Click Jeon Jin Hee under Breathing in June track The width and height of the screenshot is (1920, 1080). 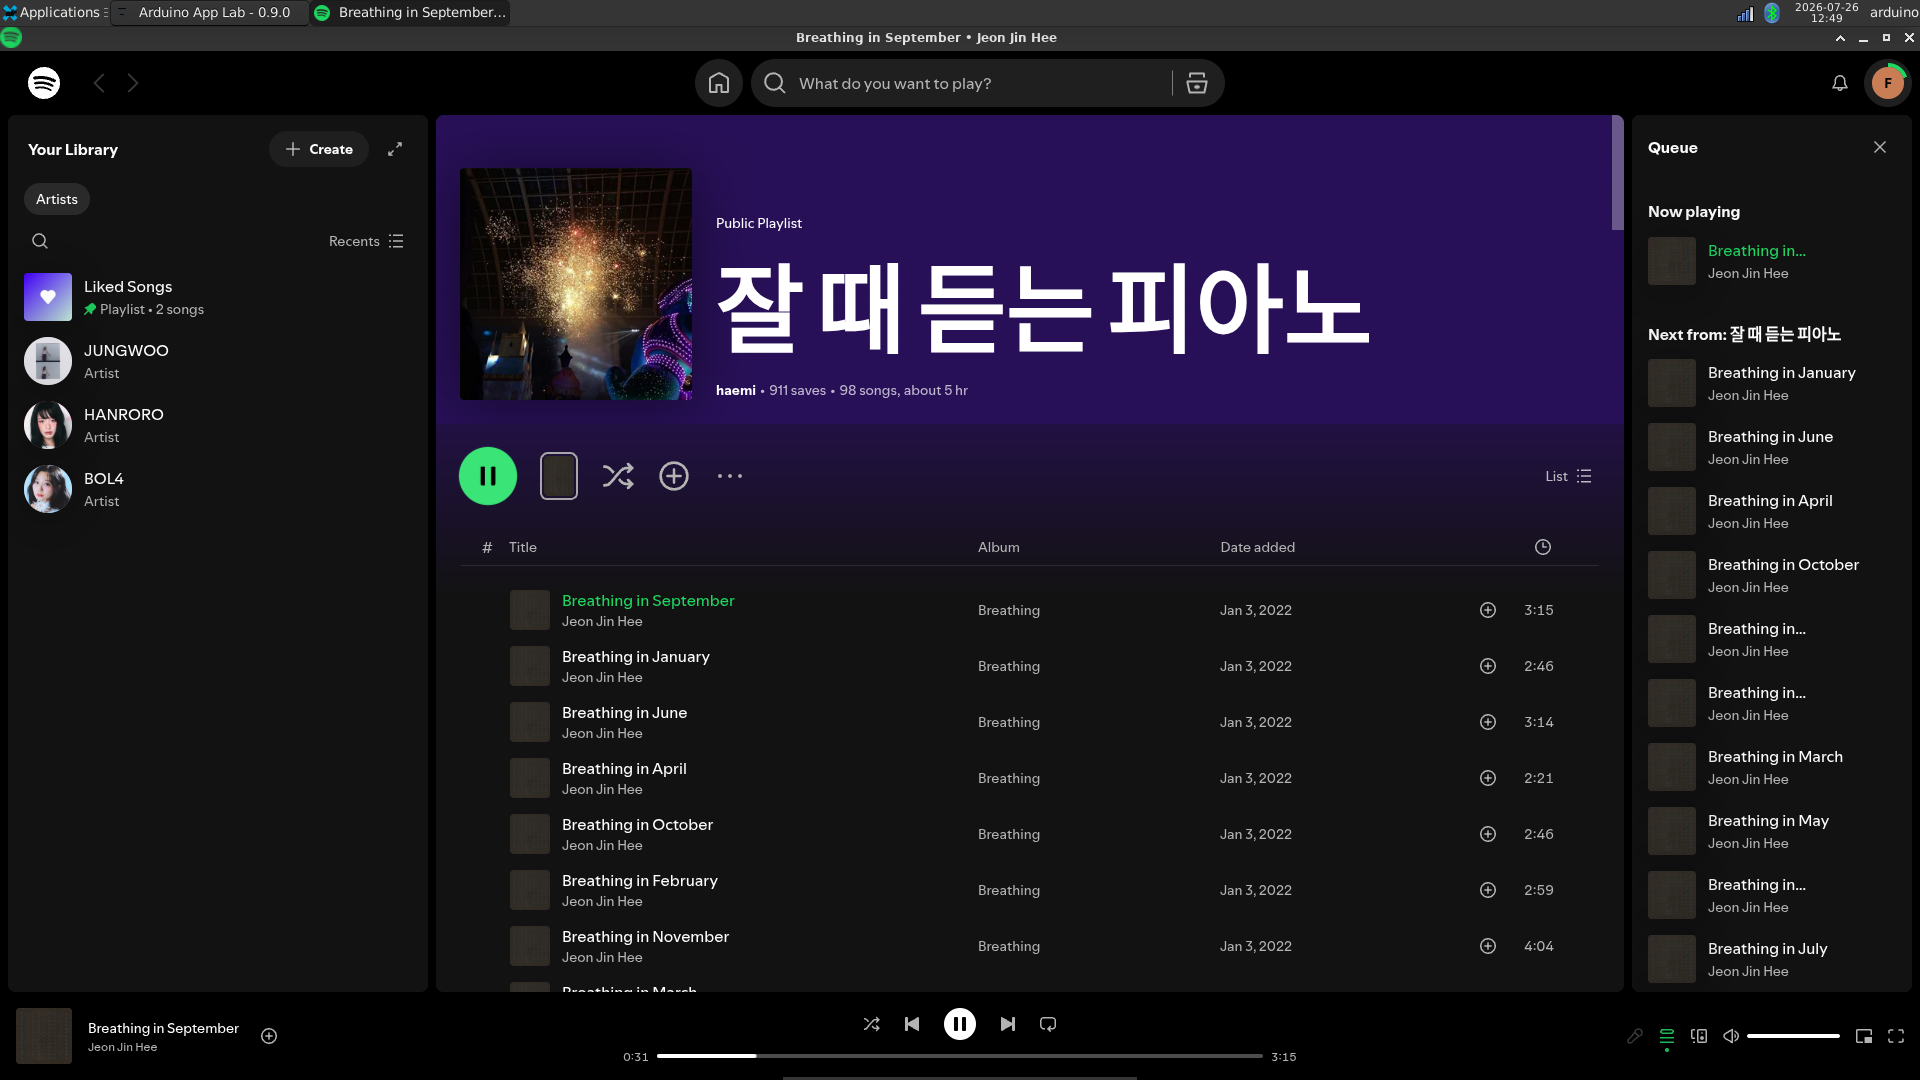tap(602, 733)
